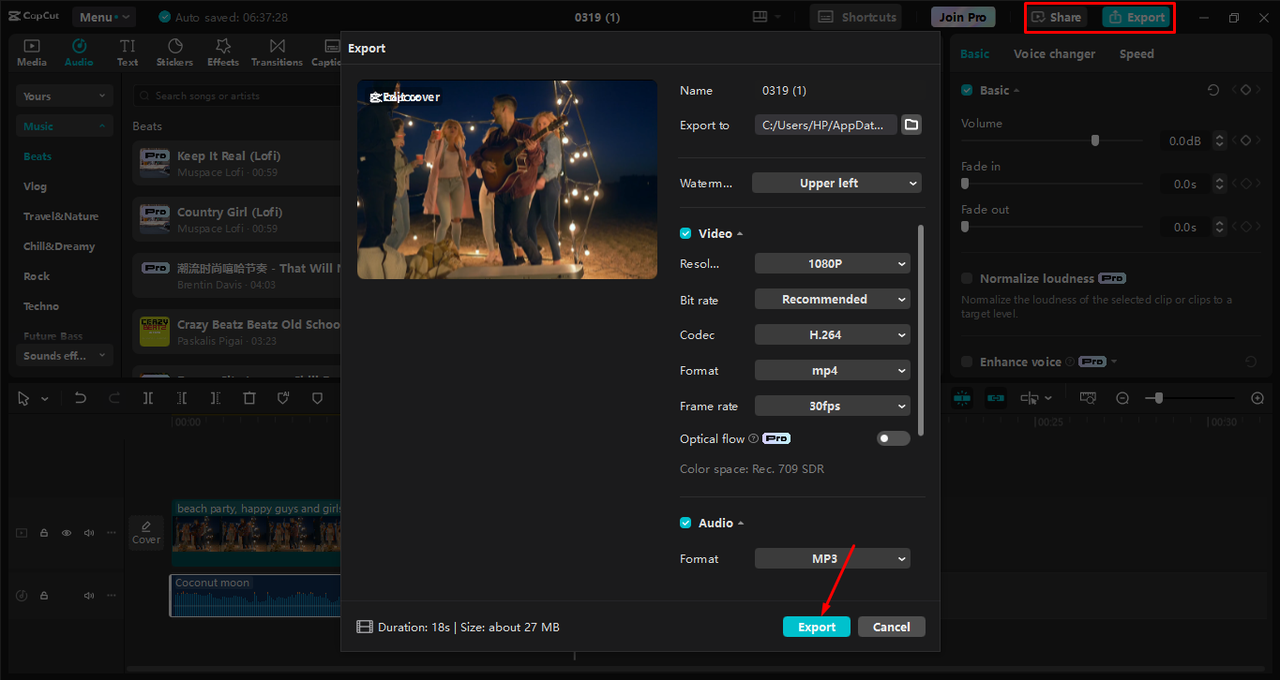
Task: Switch to the Speed tab
Action: coord(1136,54)
